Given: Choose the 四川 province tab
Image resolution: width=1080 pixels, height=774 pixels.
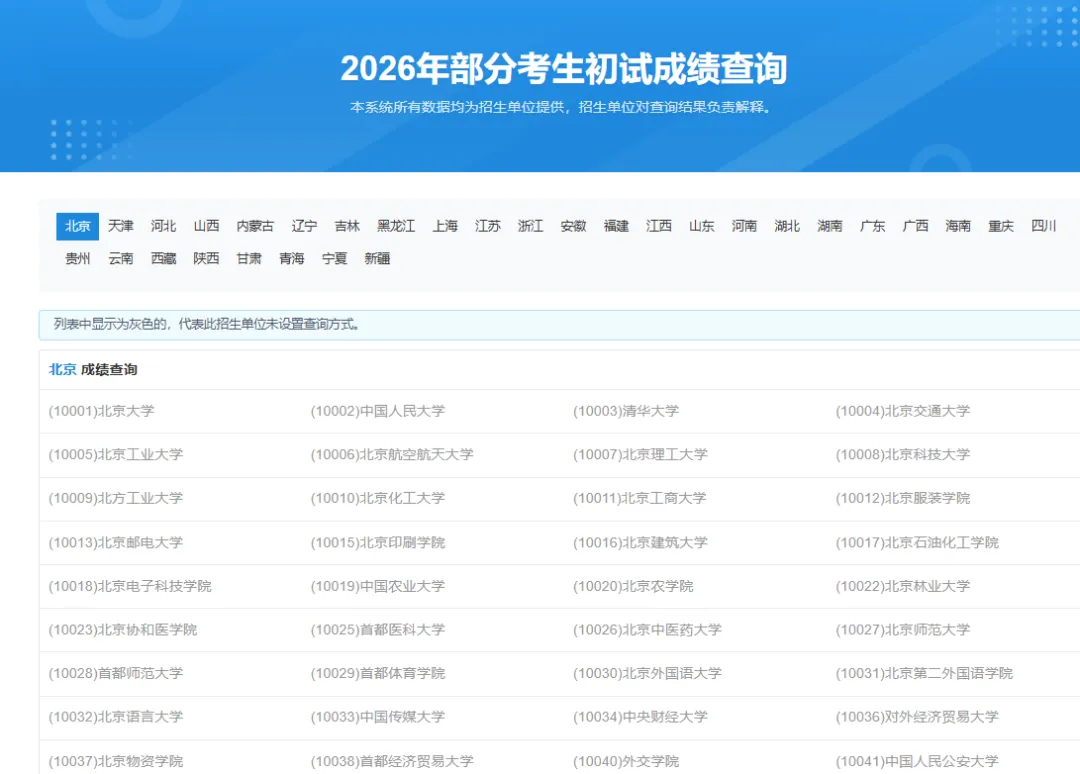Looking at the screenshot, I should [1043, 226].
